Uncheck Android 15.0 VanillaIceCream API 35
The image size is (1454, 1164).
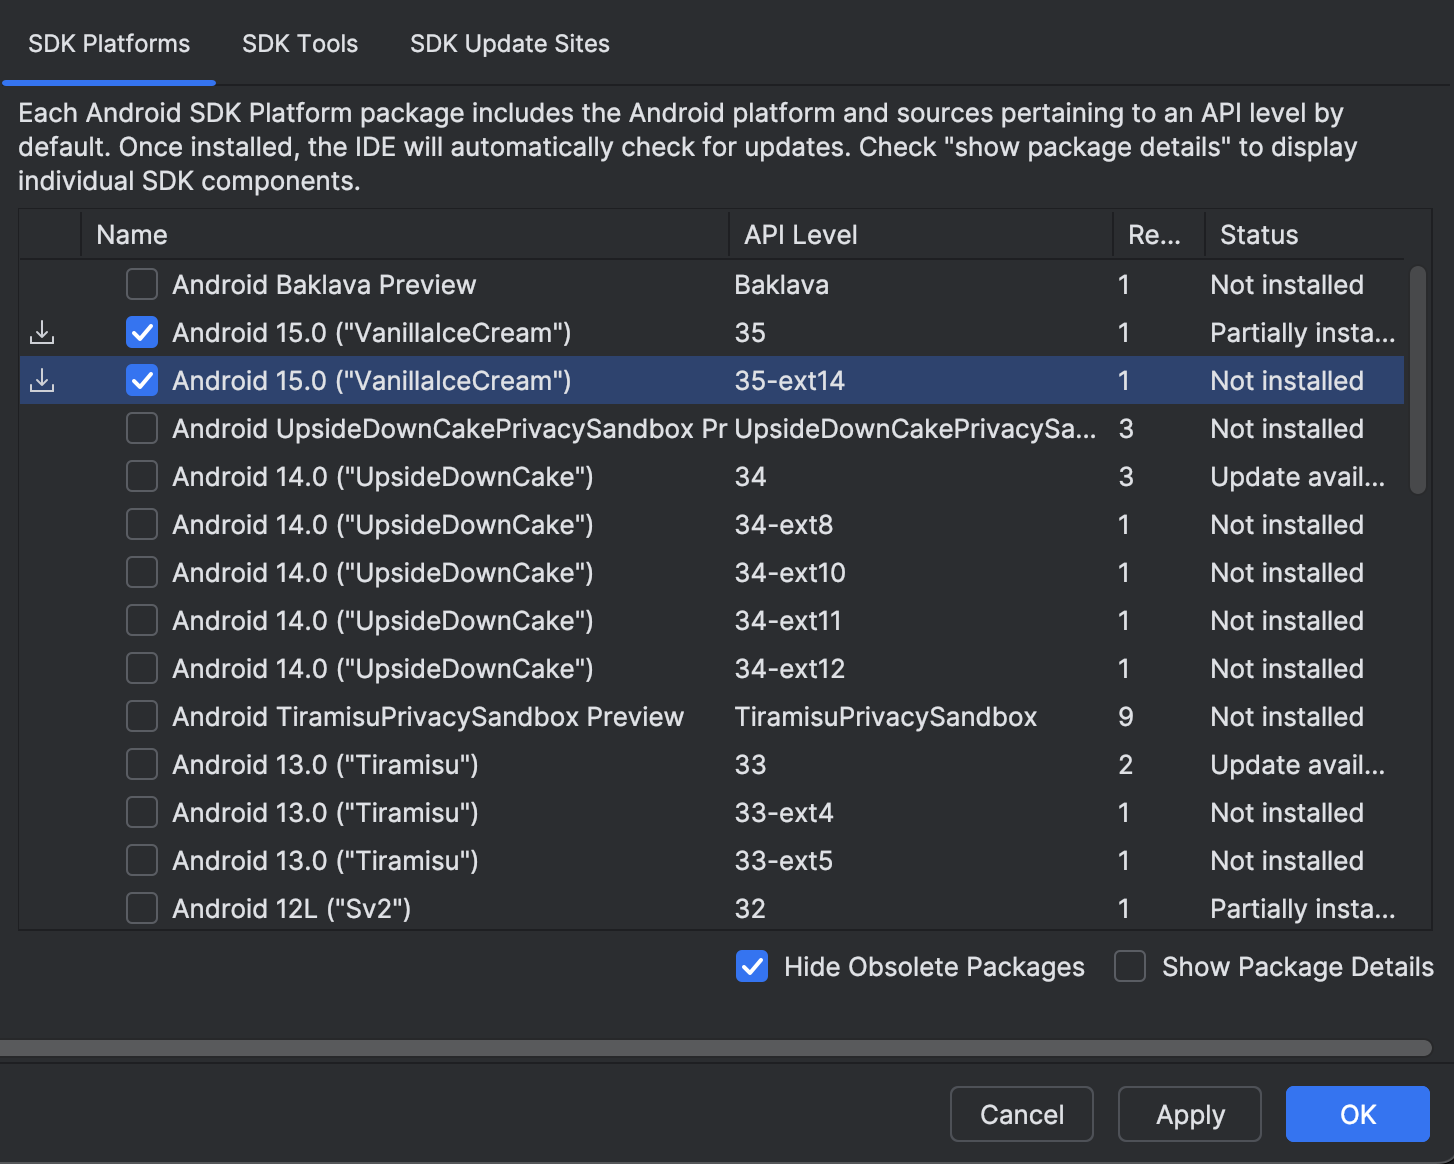(141, 332)
